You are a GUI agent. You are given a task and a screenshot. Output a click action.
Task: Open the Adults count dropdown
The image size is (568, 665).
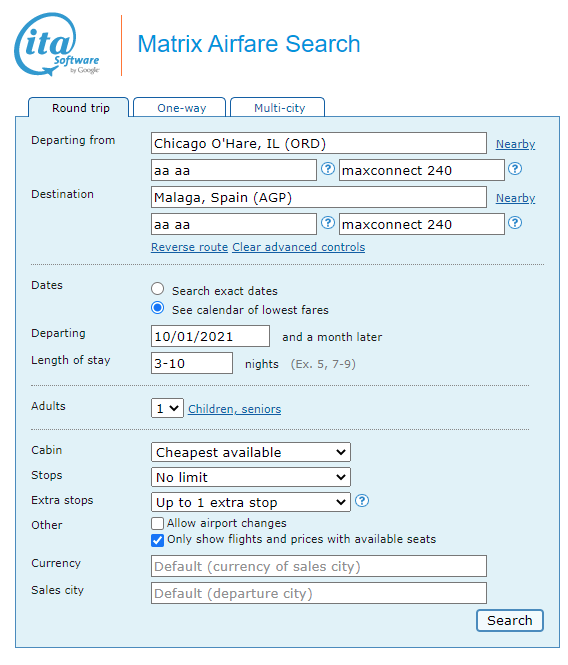(167, 408)
